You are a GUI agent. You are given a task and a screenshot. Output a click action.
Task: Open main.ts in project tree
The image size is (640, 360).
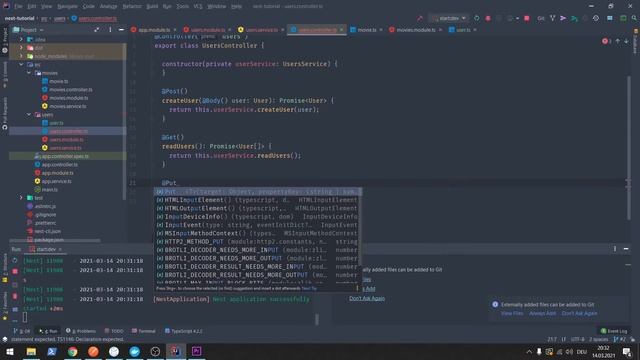click(46, 190)
